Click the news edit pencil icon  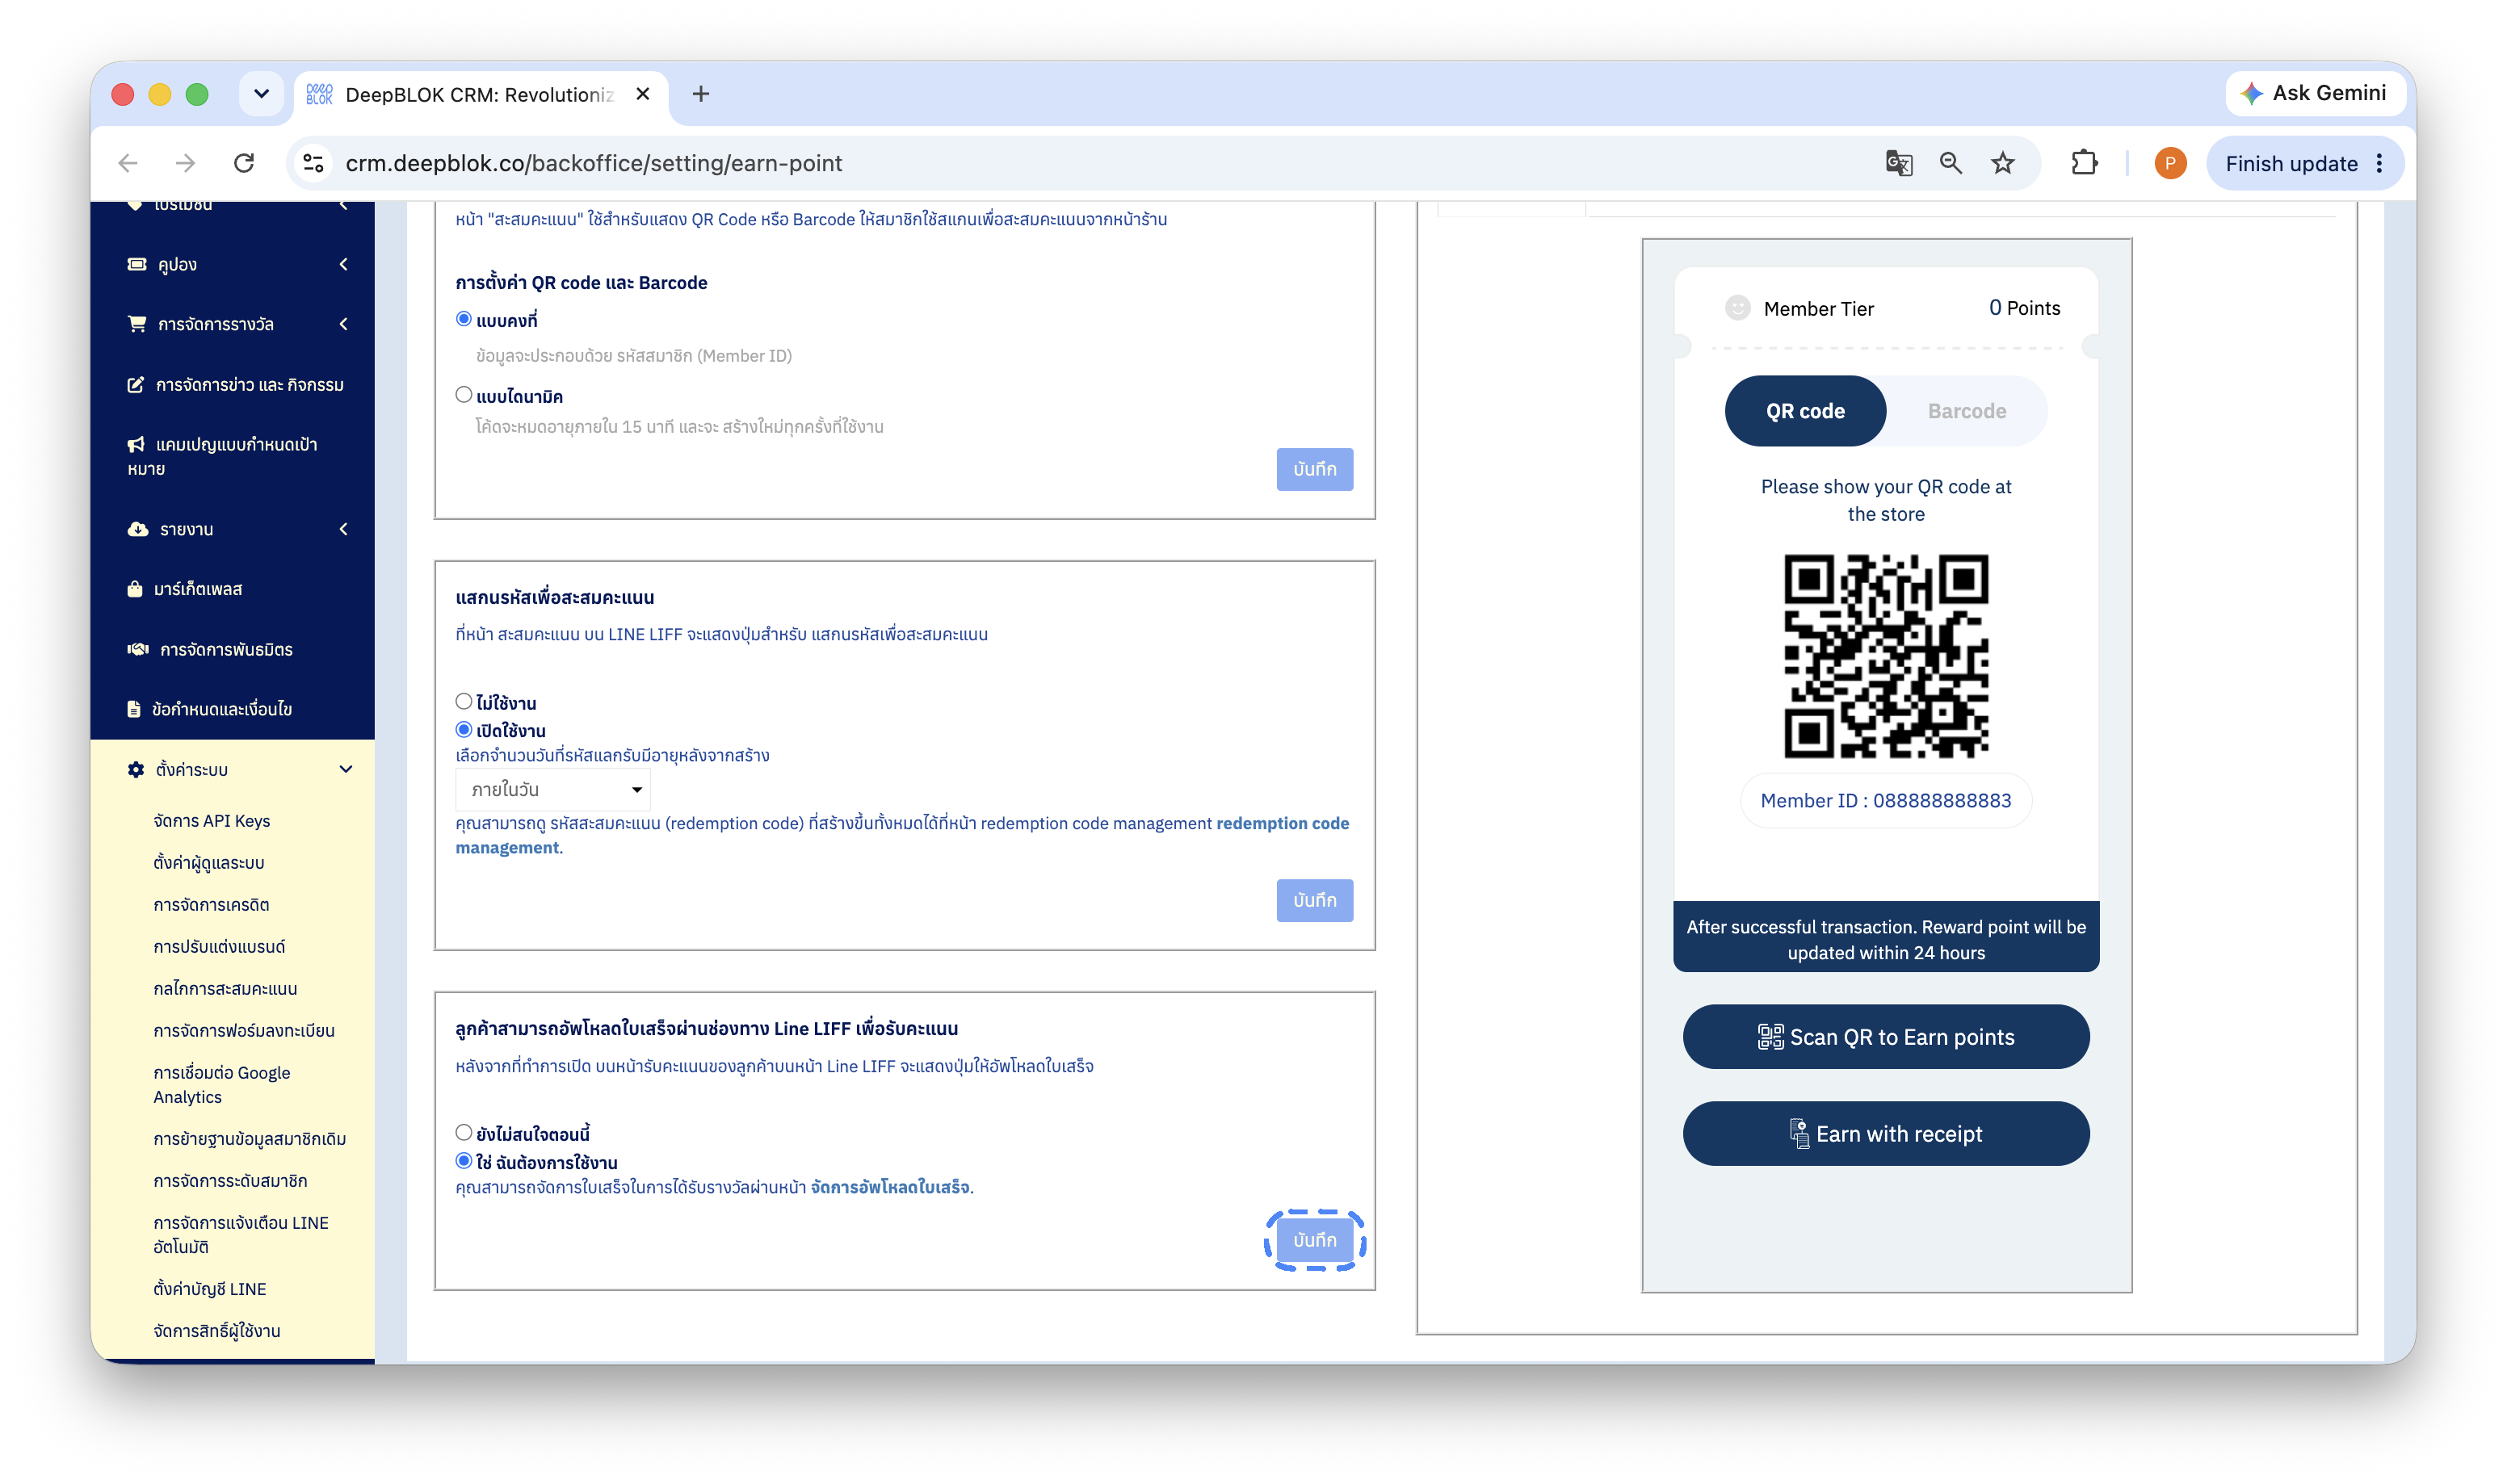[135, 385]
